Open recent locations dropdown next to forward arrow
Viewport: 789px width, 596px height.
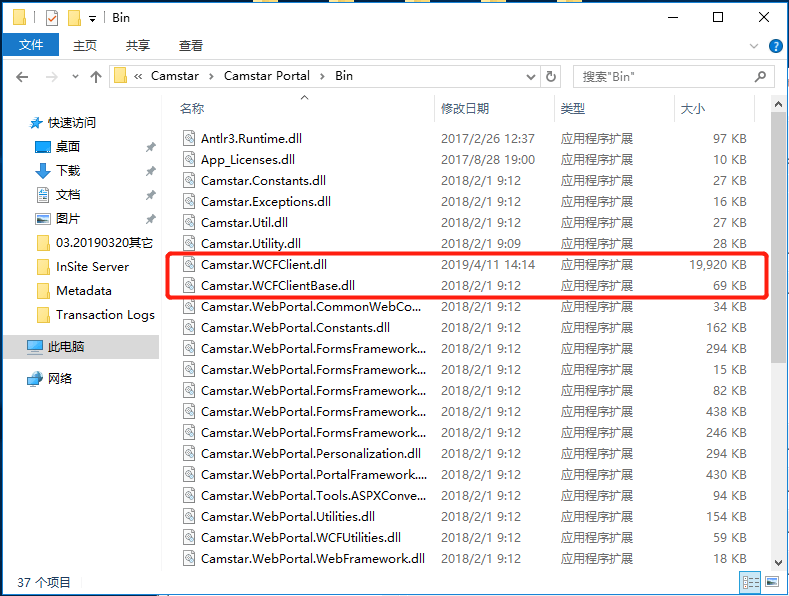pos(75,76)
